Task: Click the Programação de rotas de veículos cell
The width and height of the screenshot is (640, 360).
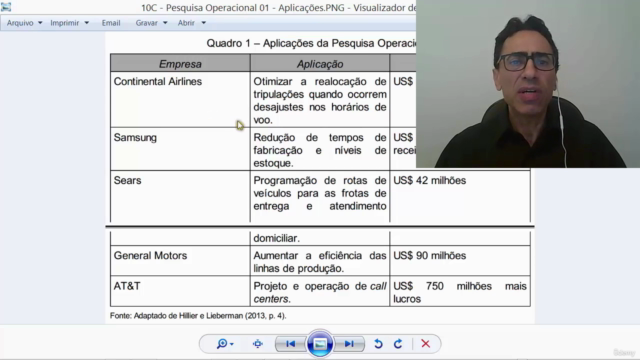Action: [x=320, y=196]
